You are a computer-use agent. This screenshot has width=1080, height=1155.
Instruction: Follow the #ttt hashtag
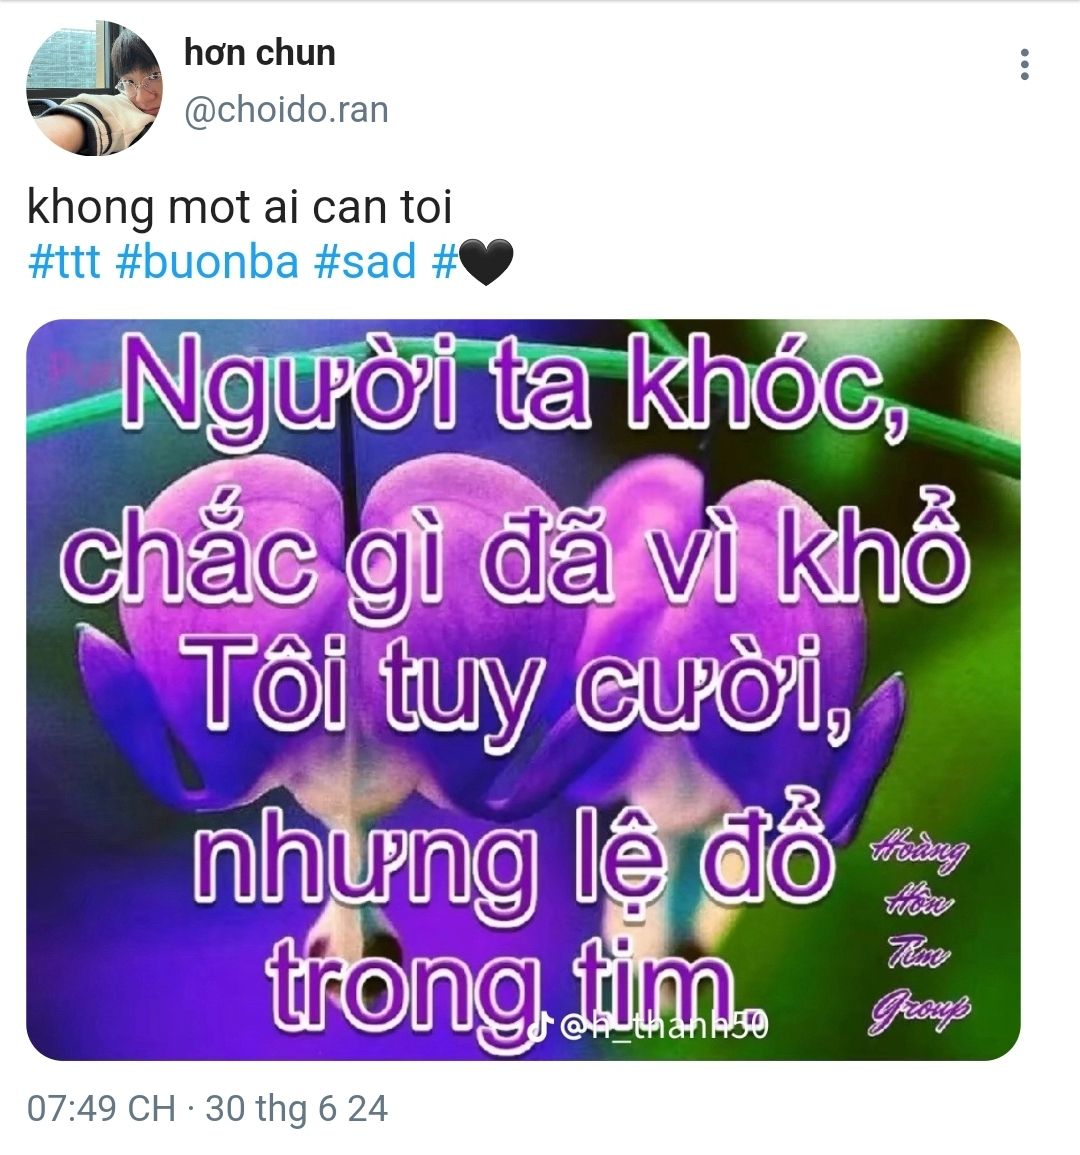coord(63,262)
